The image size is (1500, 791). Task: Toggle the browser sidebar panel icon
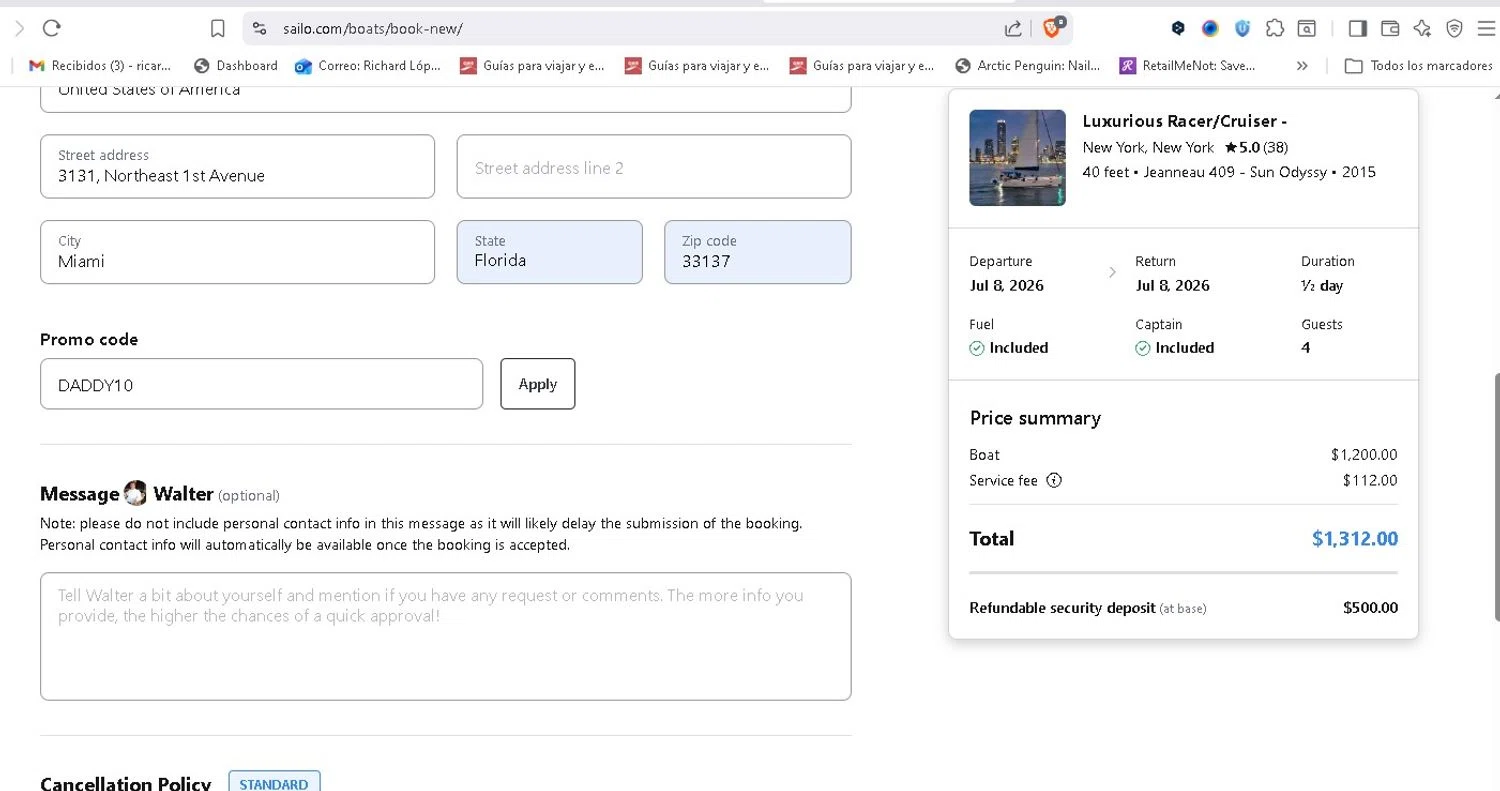pos(1357,29)
